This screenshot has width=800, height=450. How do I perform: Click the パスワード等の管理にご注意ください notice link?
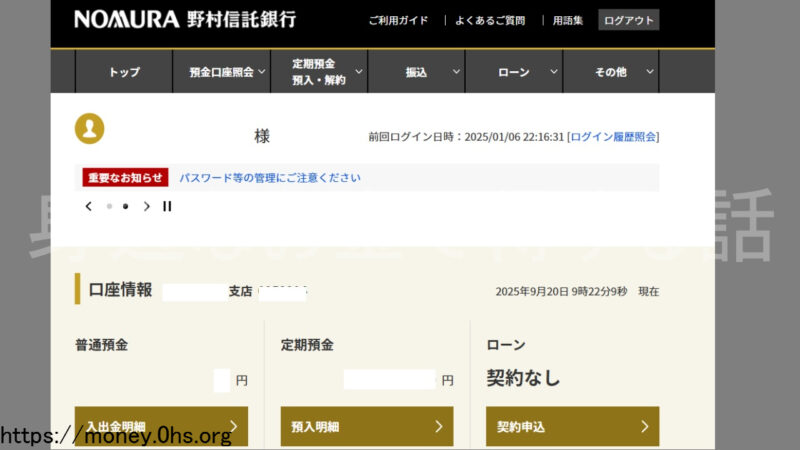coord(270,178)
